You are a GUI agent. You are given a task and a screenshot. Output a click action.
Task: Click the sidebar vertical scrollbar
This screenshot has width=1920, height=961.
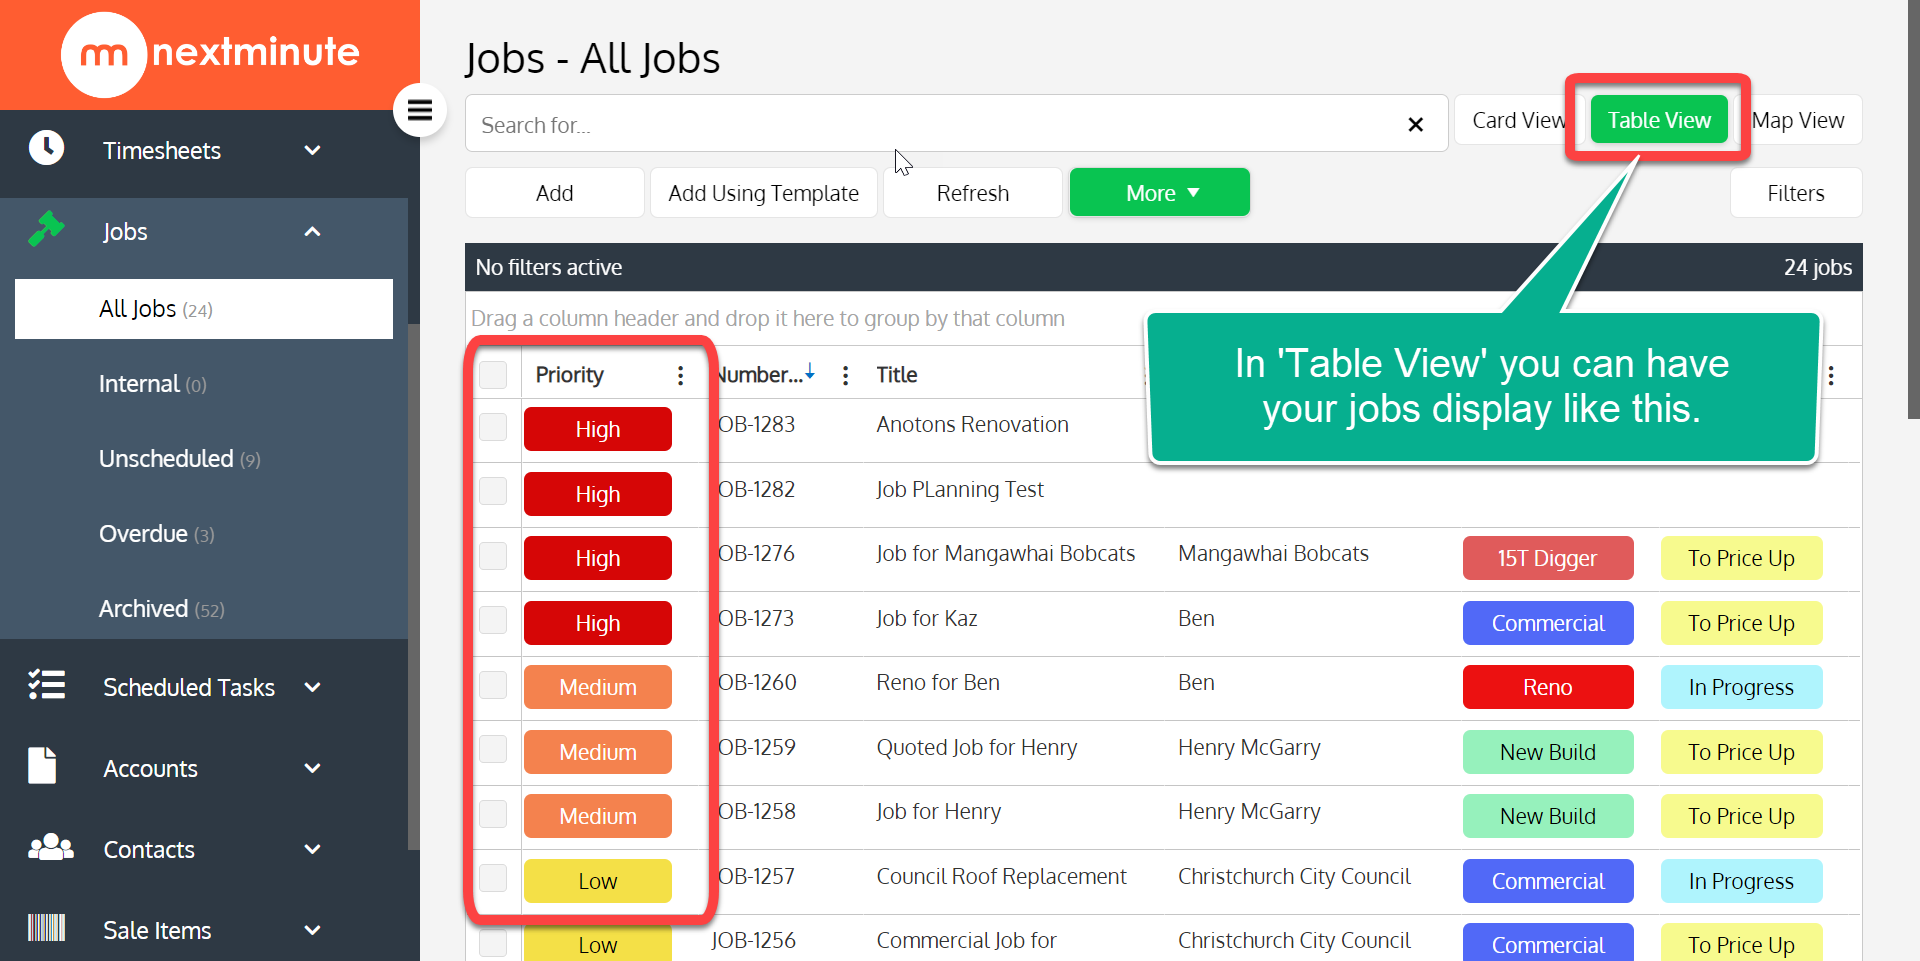[x=414, y=585]
